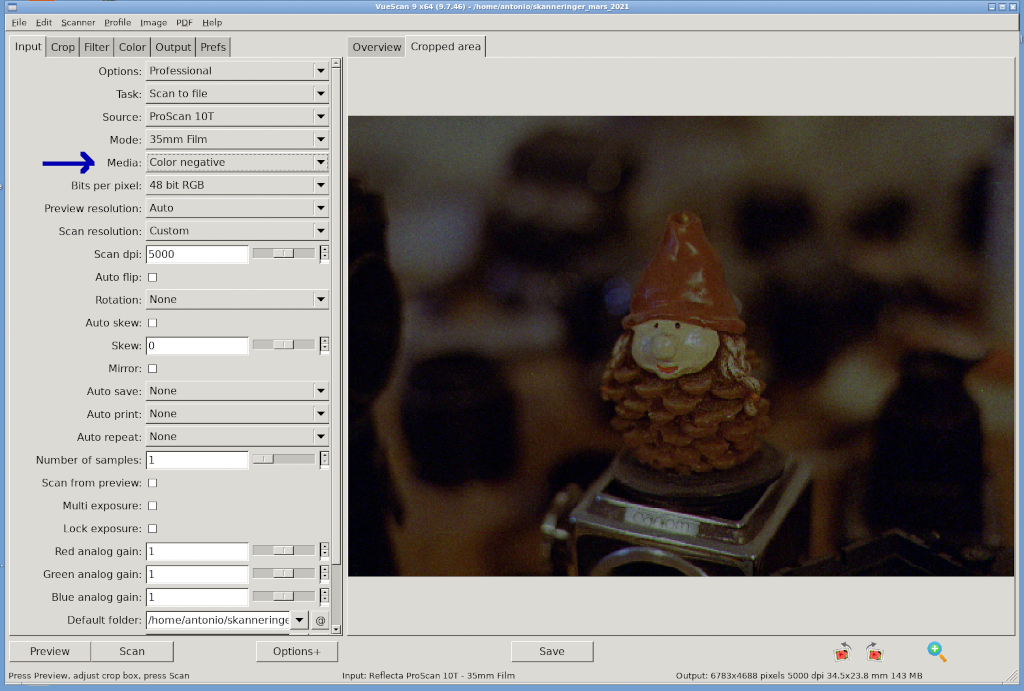Open the Auto repeat dropdown

(236, 436)
